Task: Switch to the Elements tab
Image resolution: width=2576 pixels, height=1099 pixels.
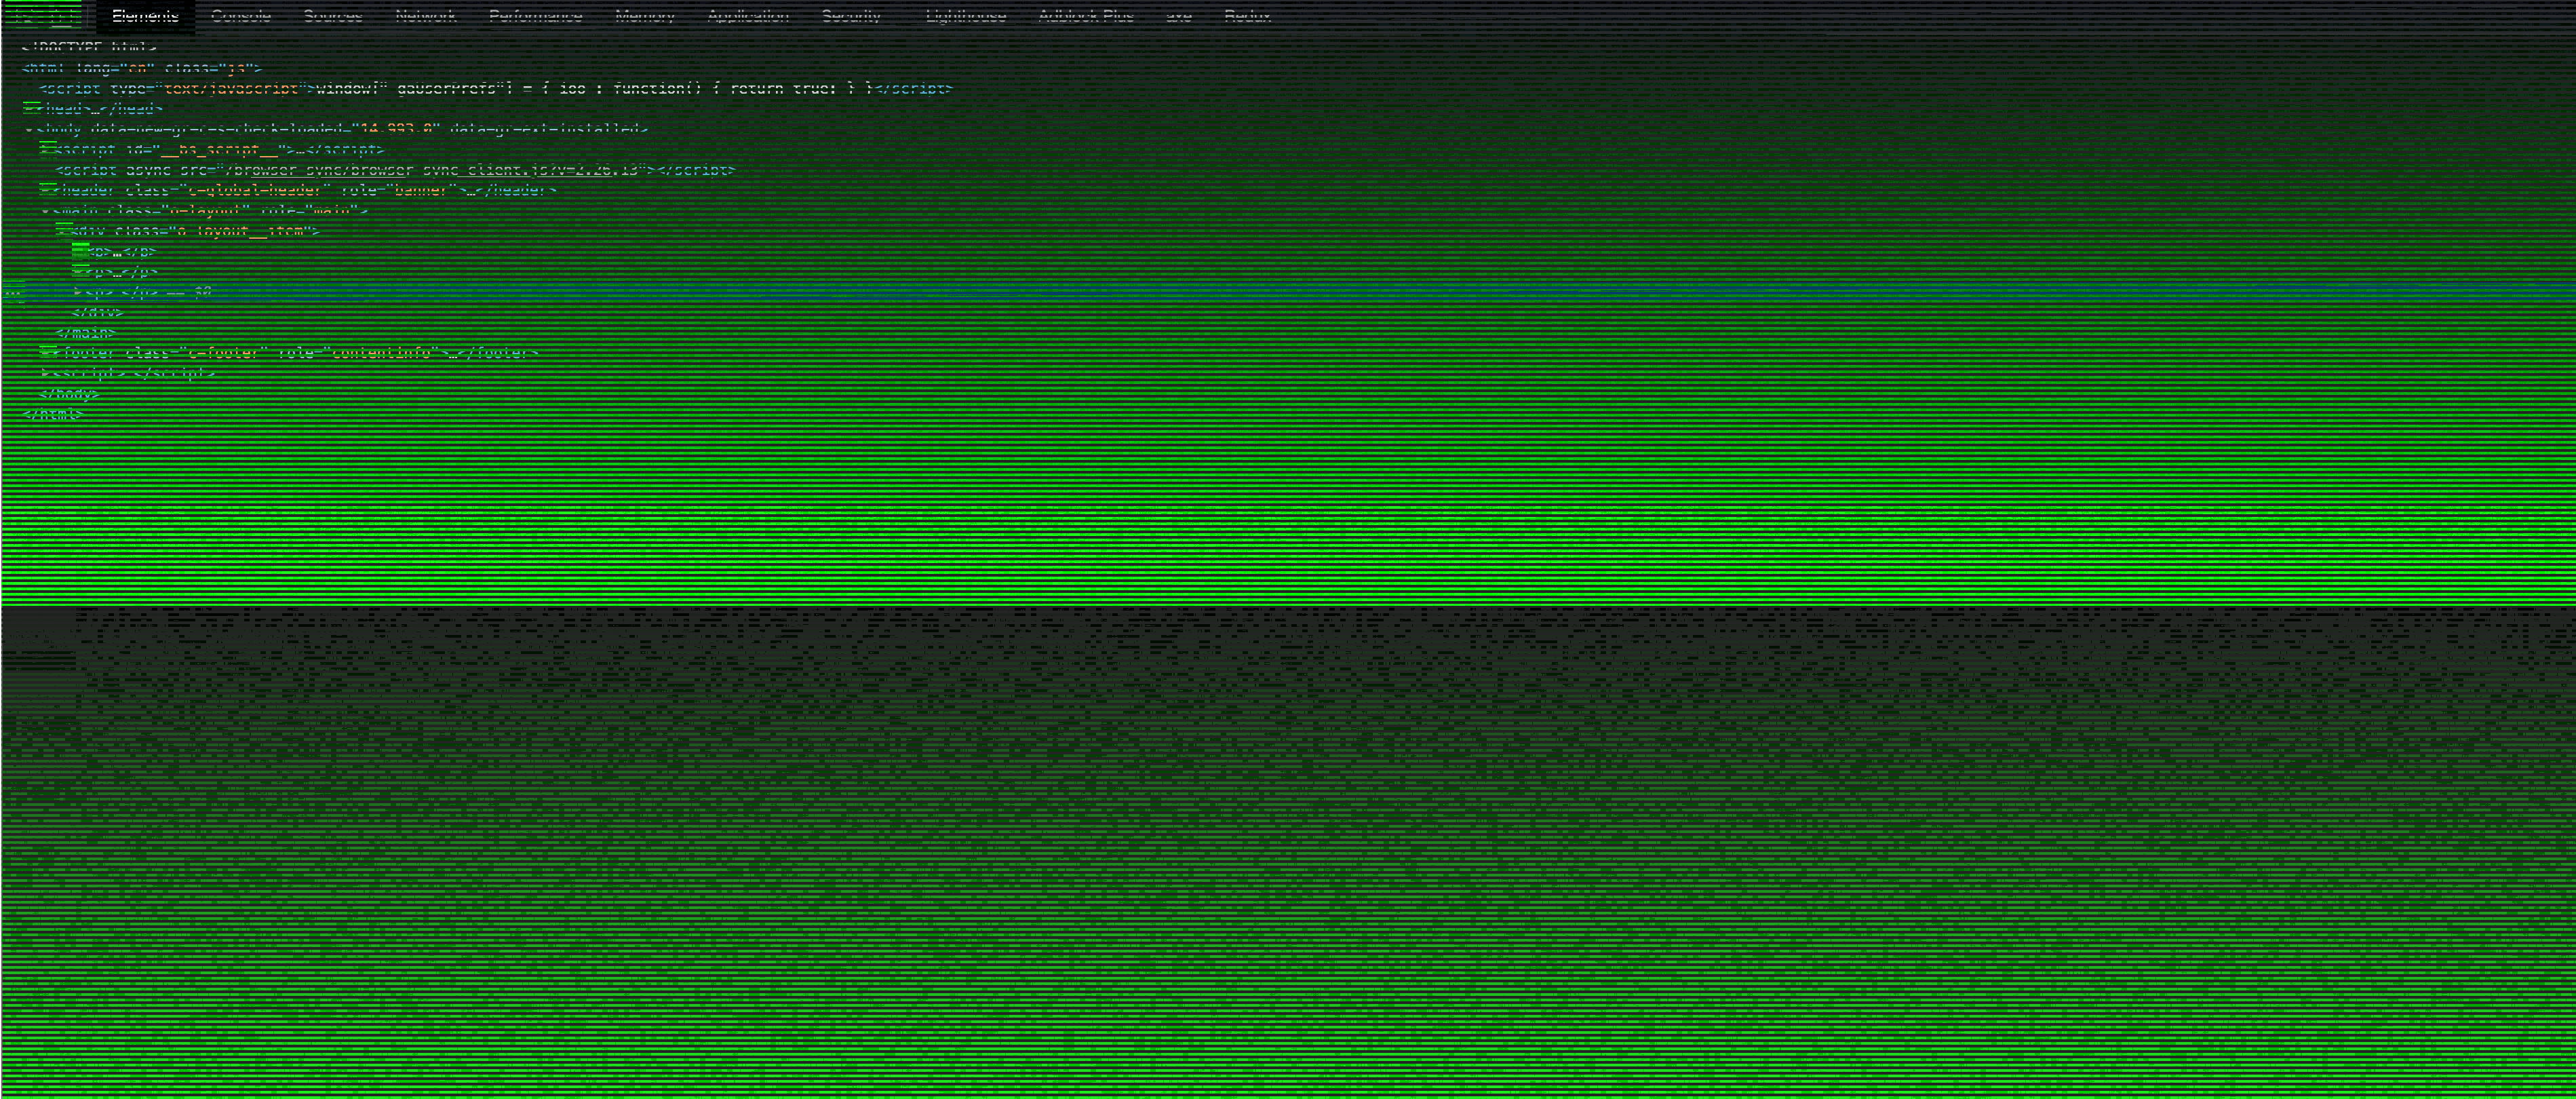Action: point(145,16)
